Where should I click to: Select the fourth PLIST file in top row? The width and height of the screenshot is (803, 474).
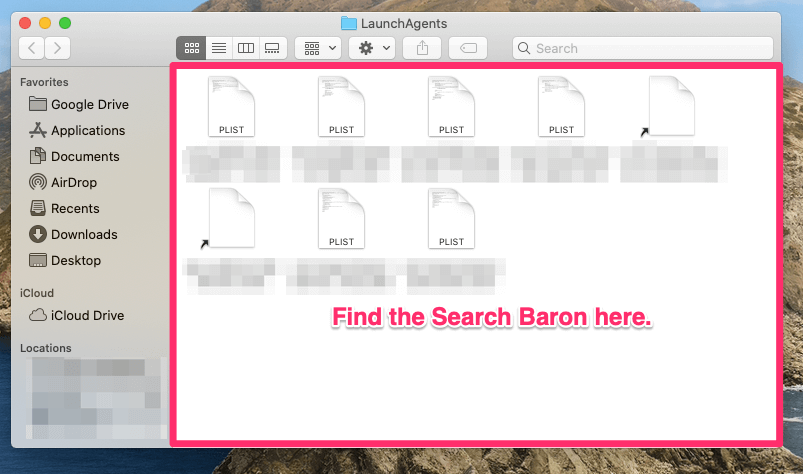coord(561,106)
